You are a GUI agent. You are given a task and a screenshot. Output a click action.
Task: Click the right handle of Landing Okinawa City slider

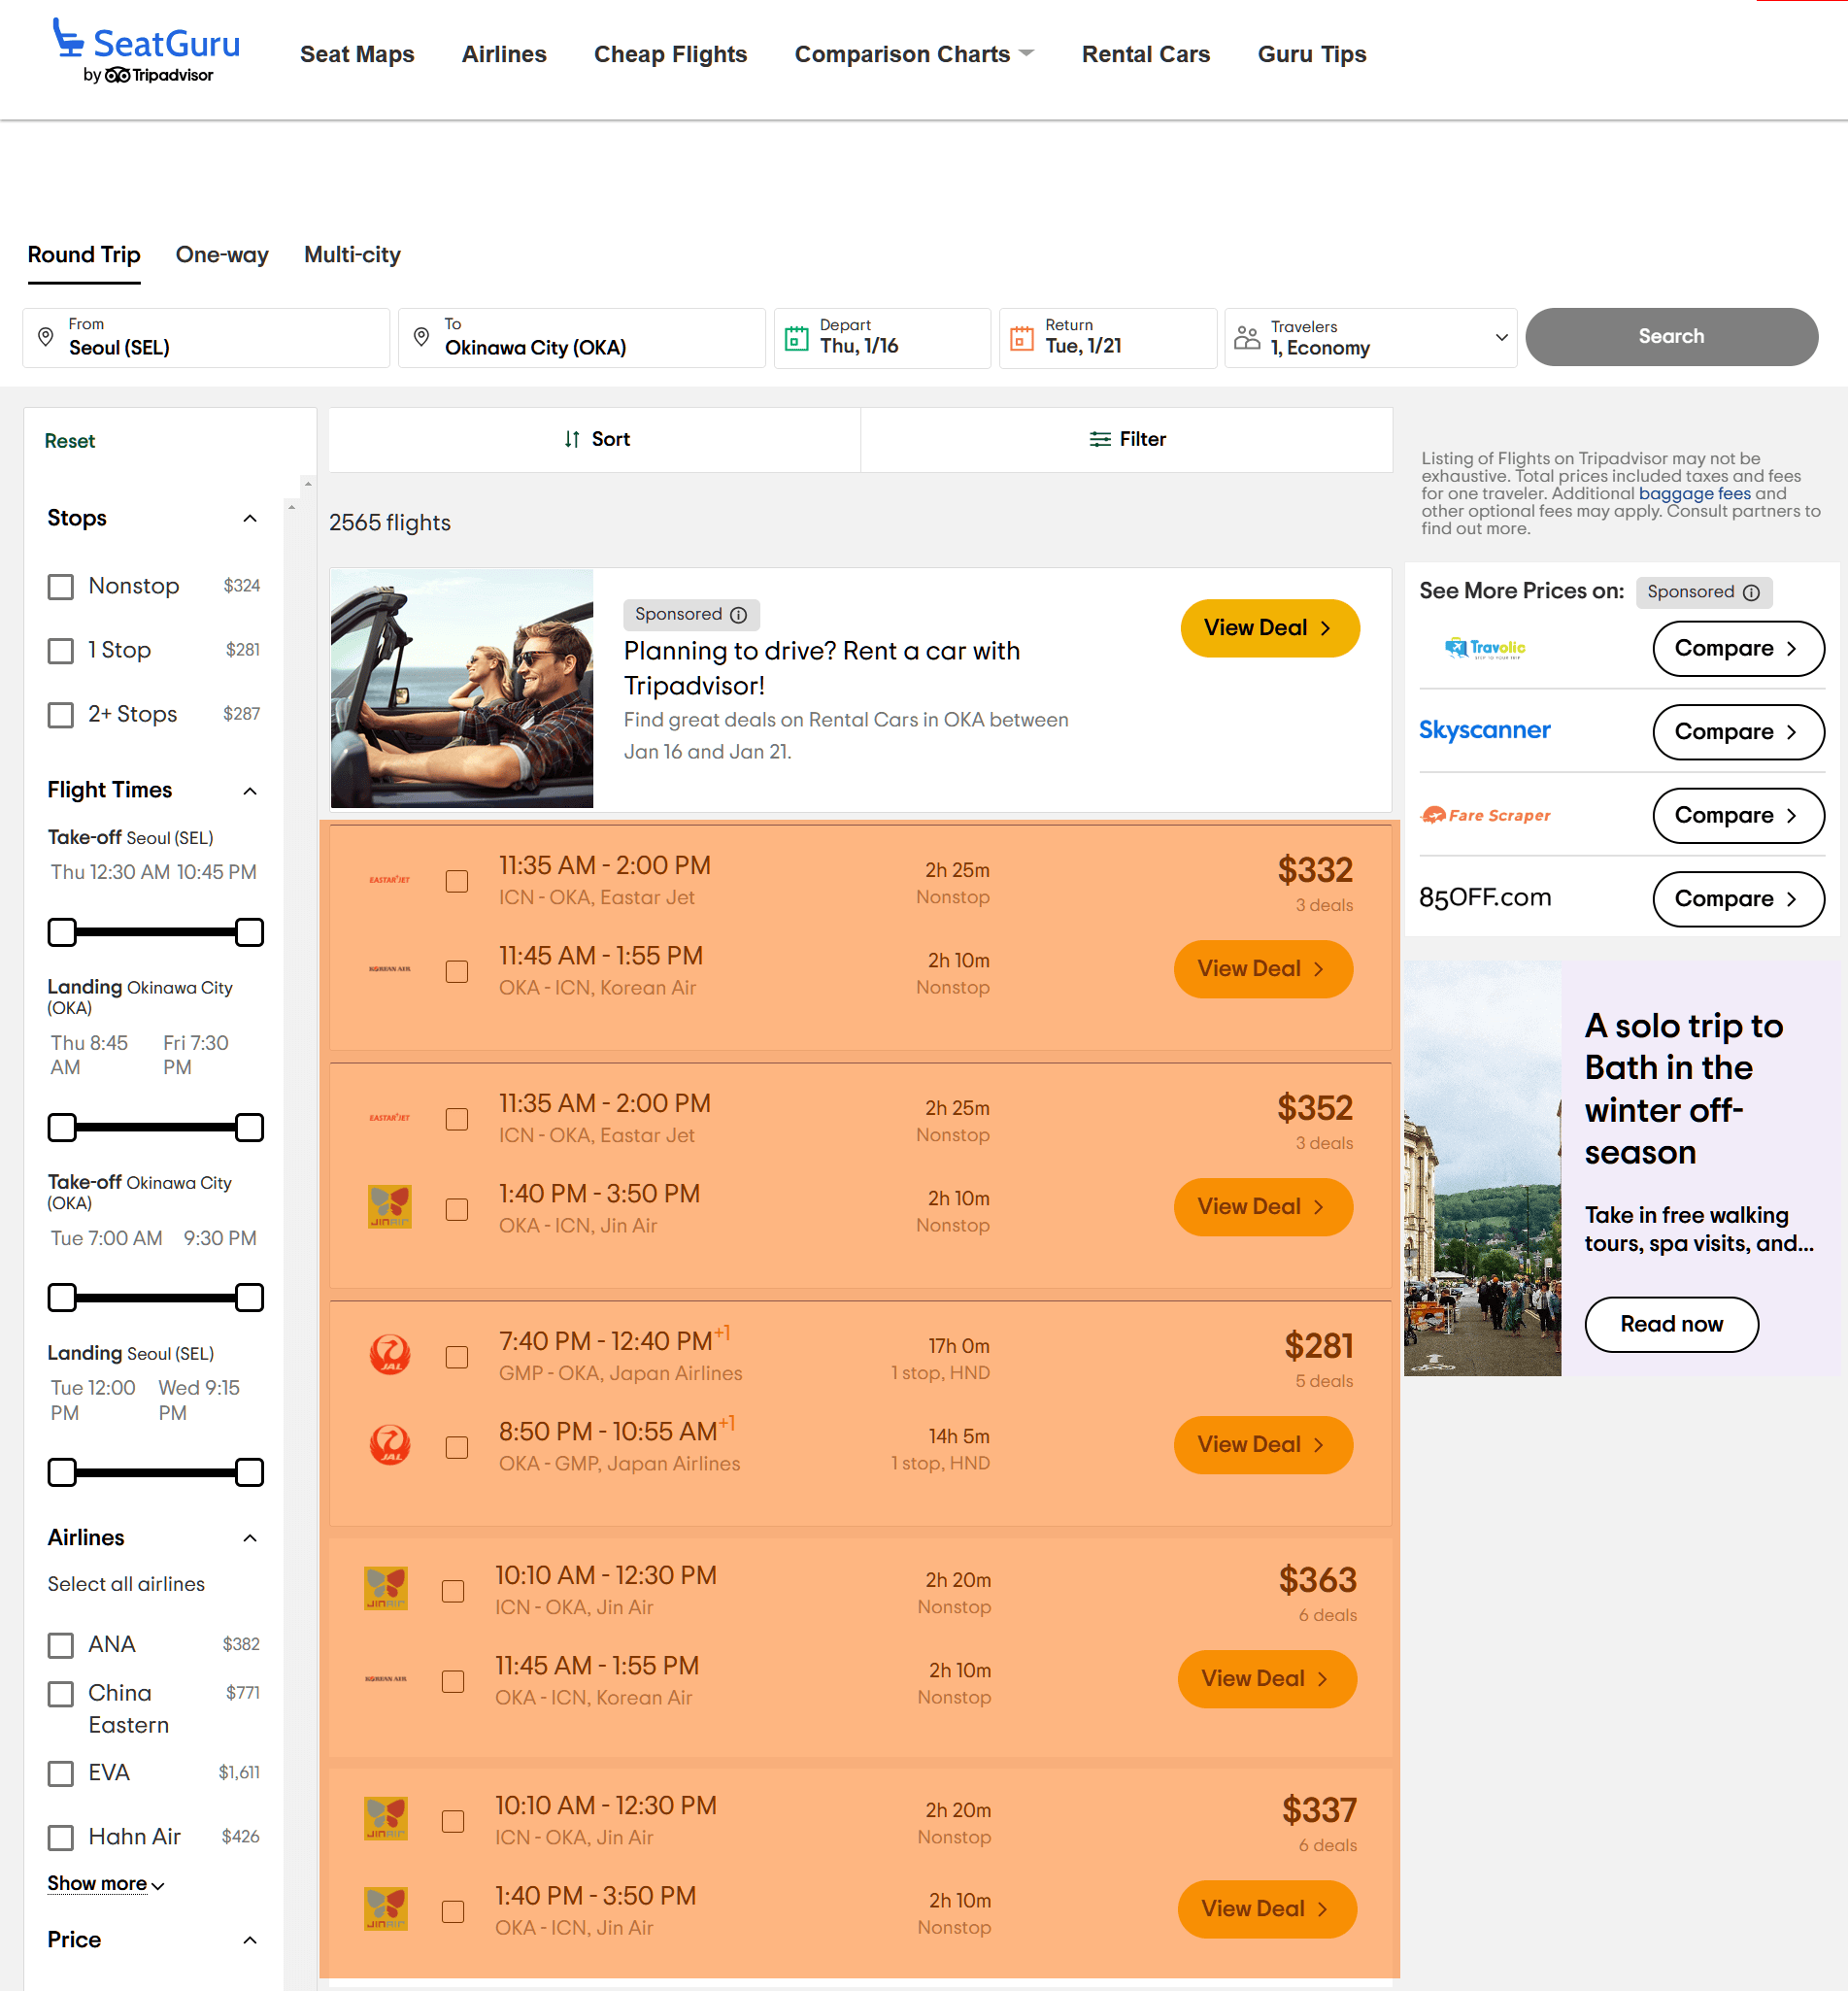pos(249,1127)
